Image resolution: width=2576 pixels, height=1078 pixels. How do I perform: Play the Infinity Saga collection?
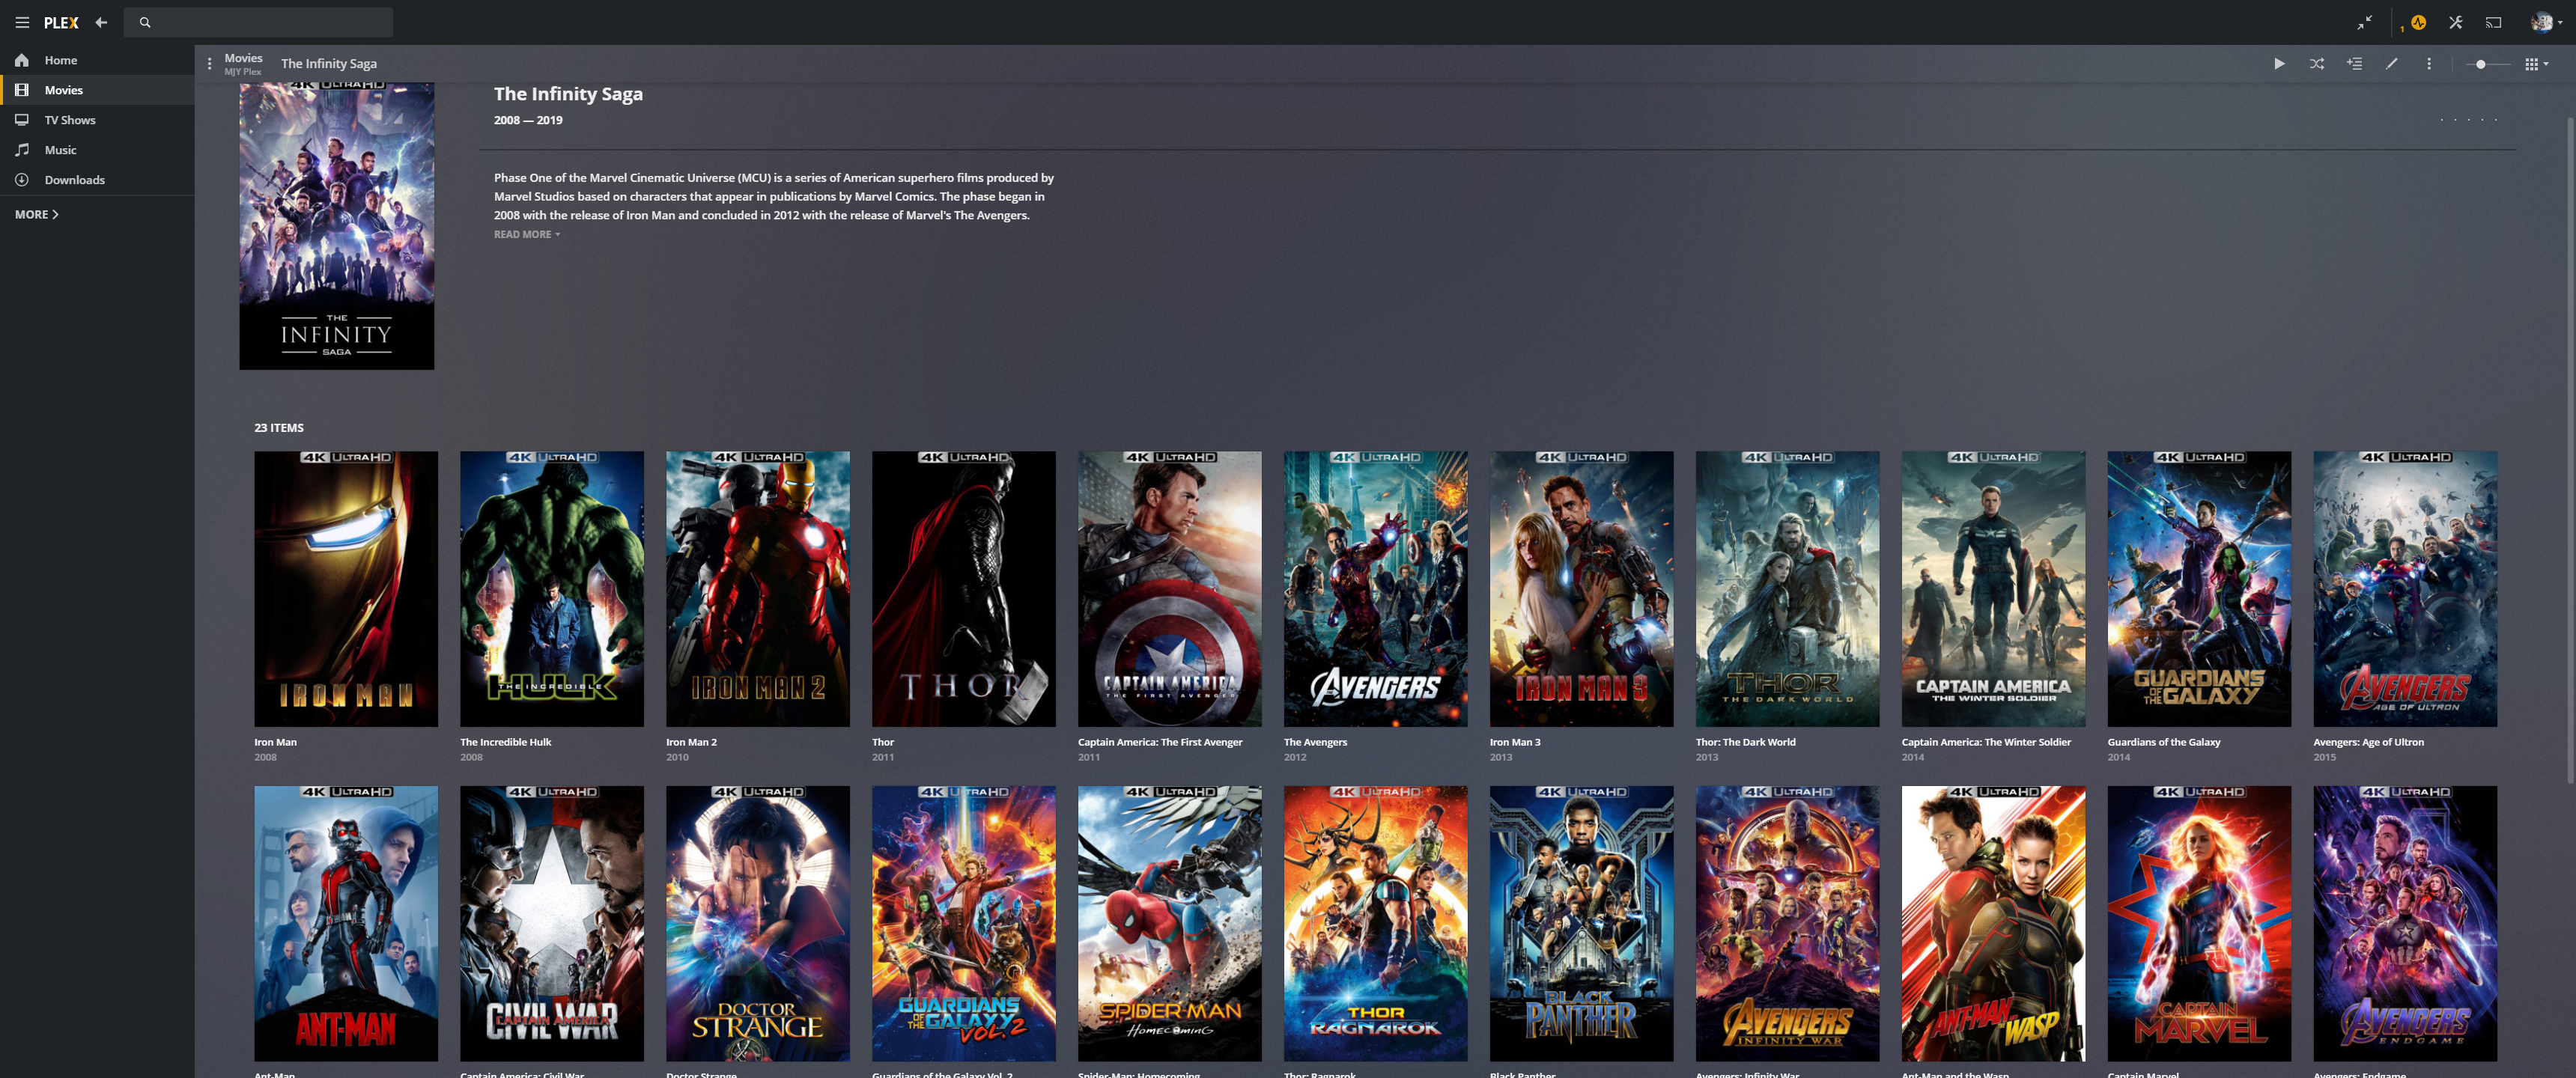[2279, 64]
